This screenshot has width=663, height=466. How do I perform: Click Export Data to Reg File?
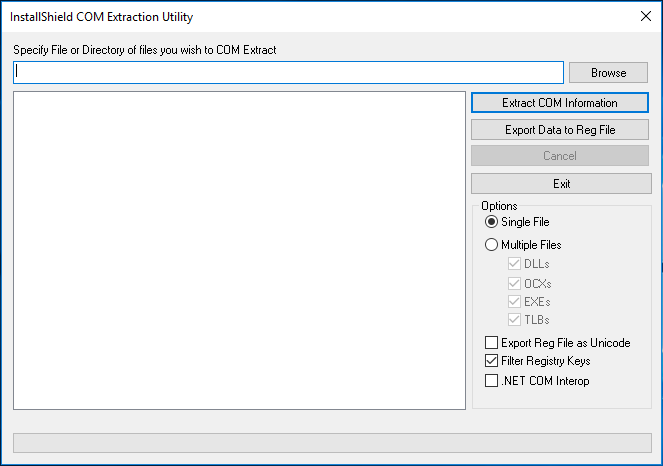(x=560, y=130)
